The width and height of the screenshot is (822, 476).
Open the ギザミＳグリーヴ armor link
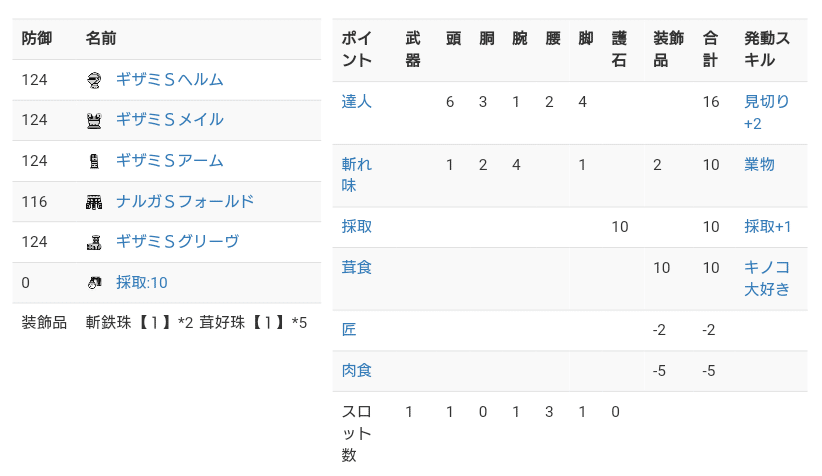177,242
